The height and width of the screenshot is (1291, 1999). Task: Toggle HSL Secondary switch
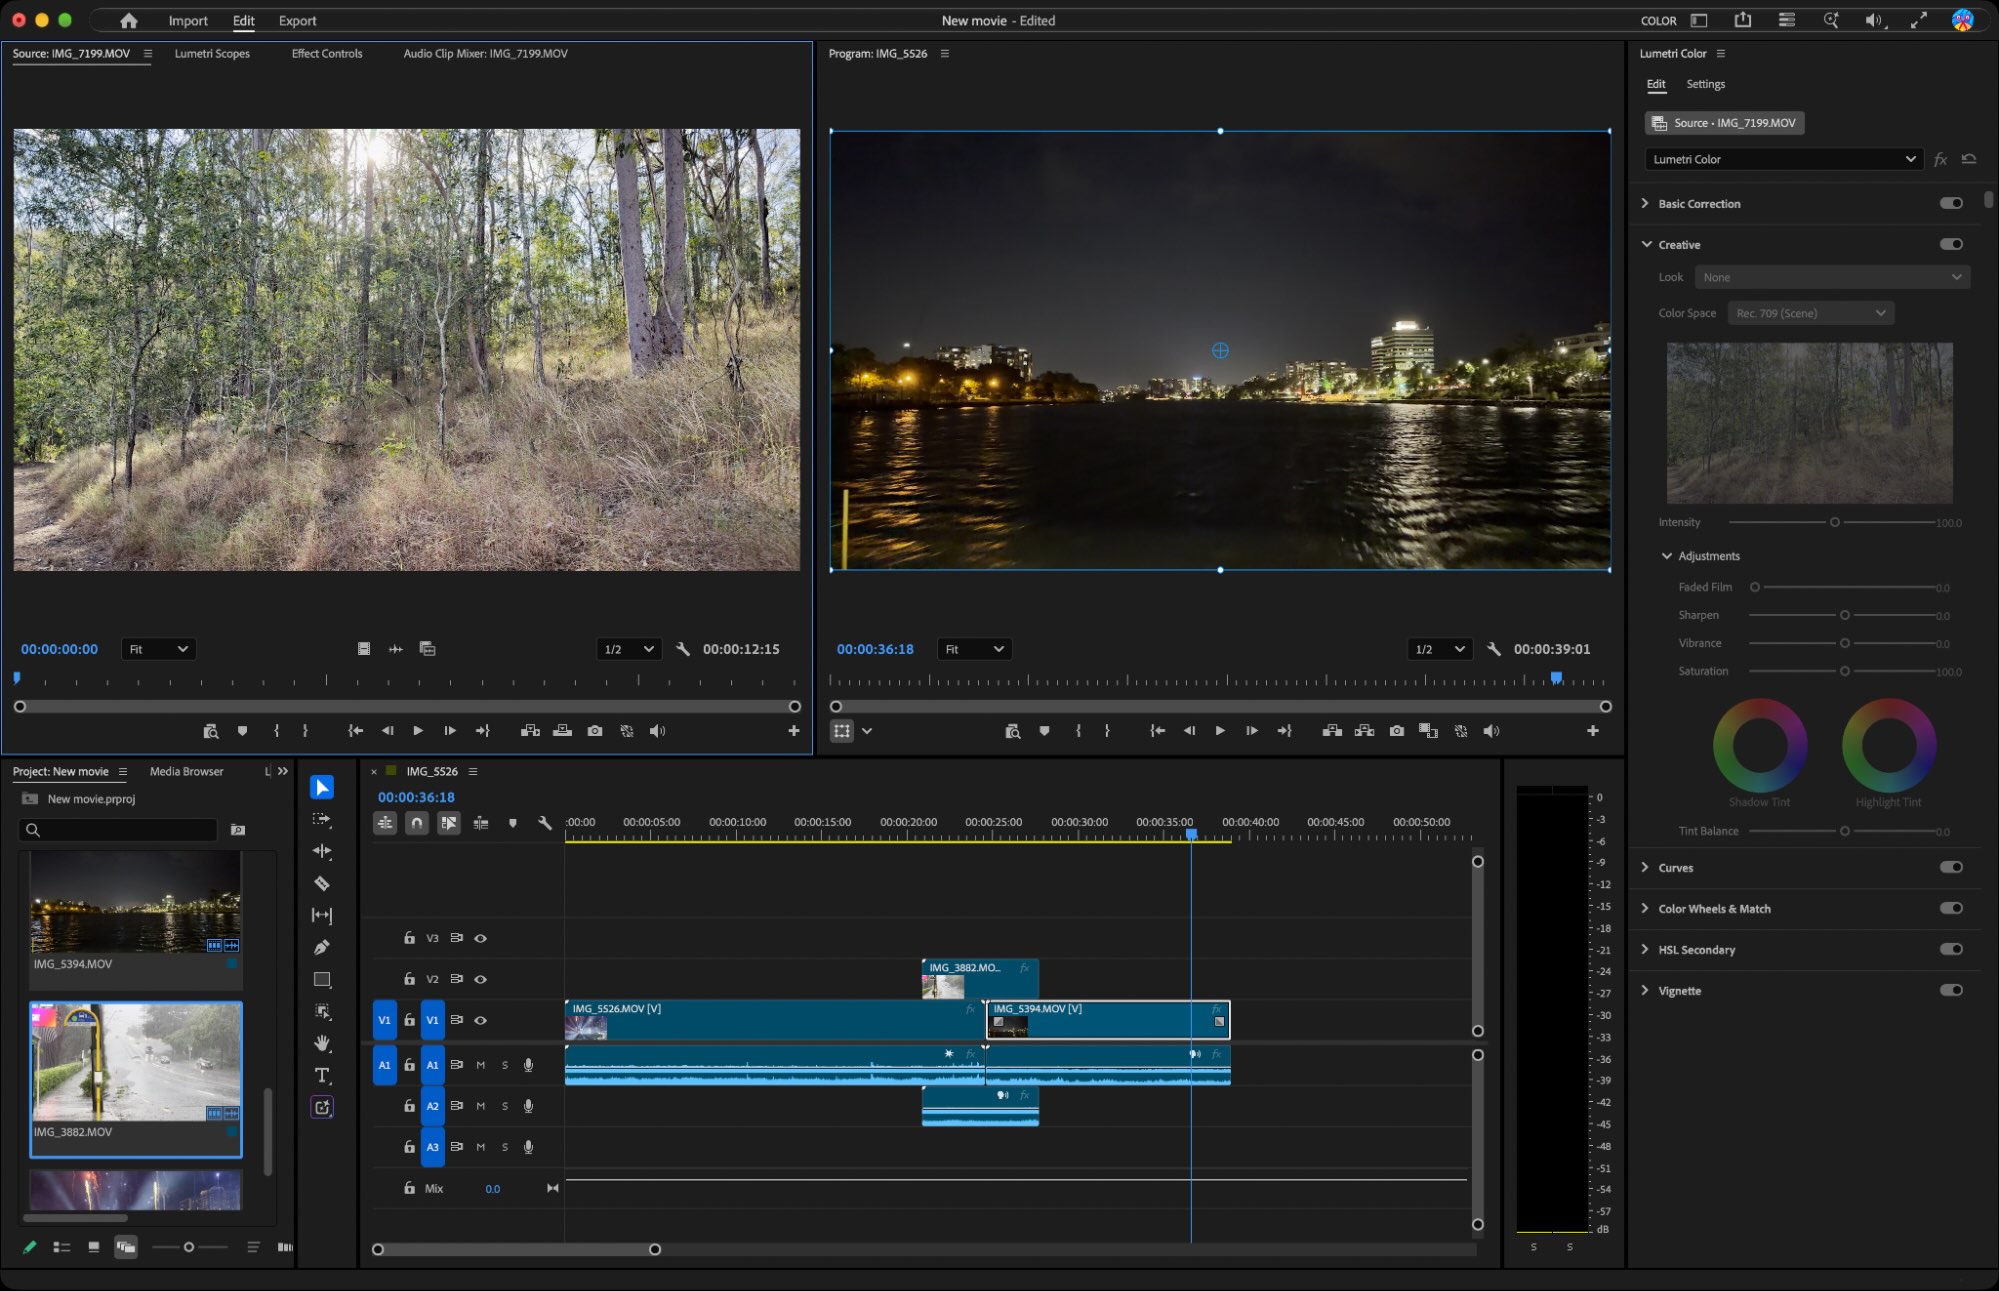click(x=1951, y=949)
